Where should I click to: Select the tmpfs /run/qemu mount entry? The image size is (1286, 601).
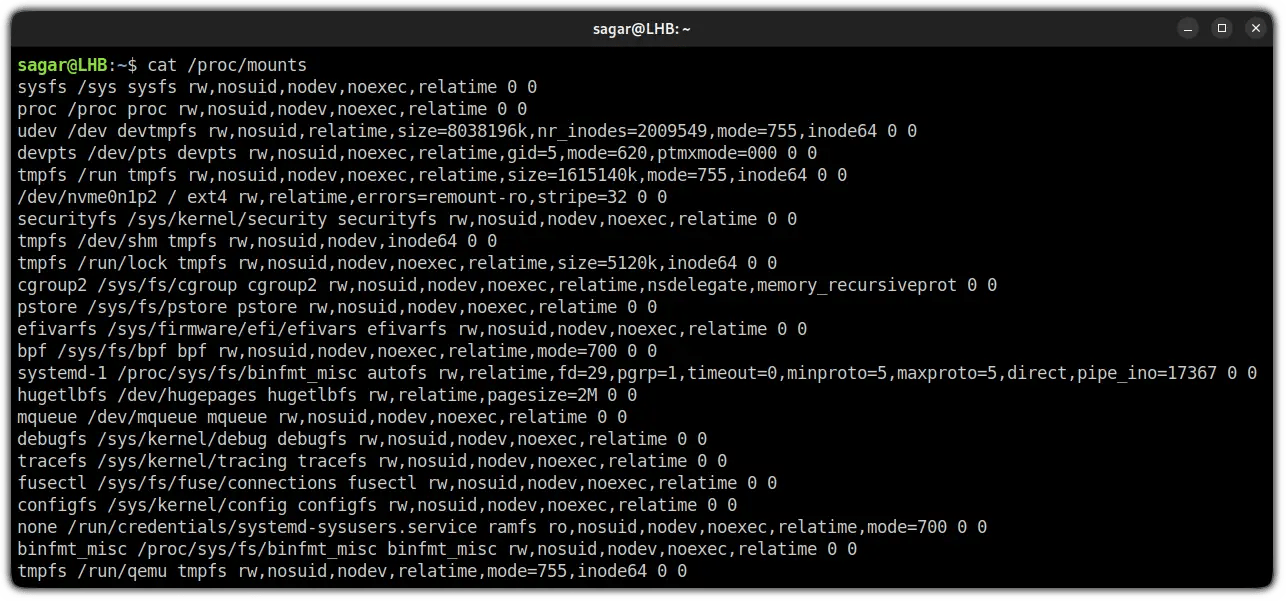(350, 570)
